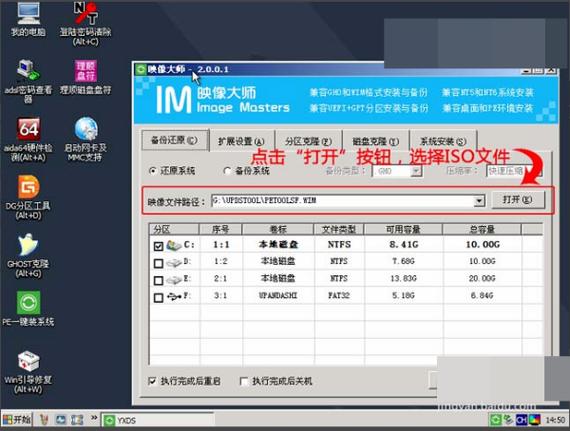Open the Win引导修复 desktop icon

tap(28, 371)
